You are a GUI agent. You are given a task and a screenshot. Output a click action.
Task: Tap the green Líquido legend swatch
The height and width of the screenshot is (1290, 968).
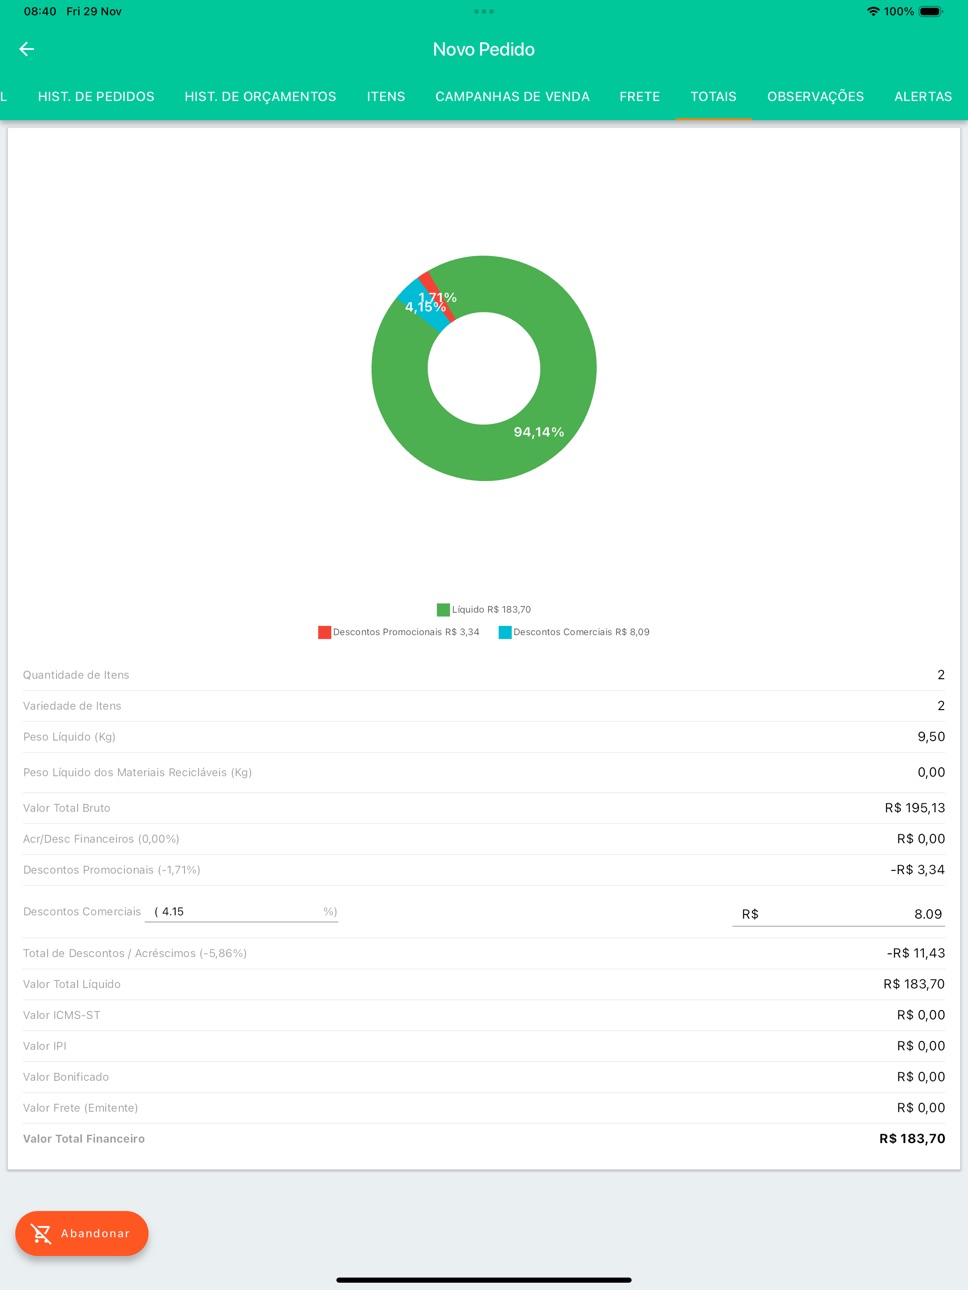(x=443, y=610)
